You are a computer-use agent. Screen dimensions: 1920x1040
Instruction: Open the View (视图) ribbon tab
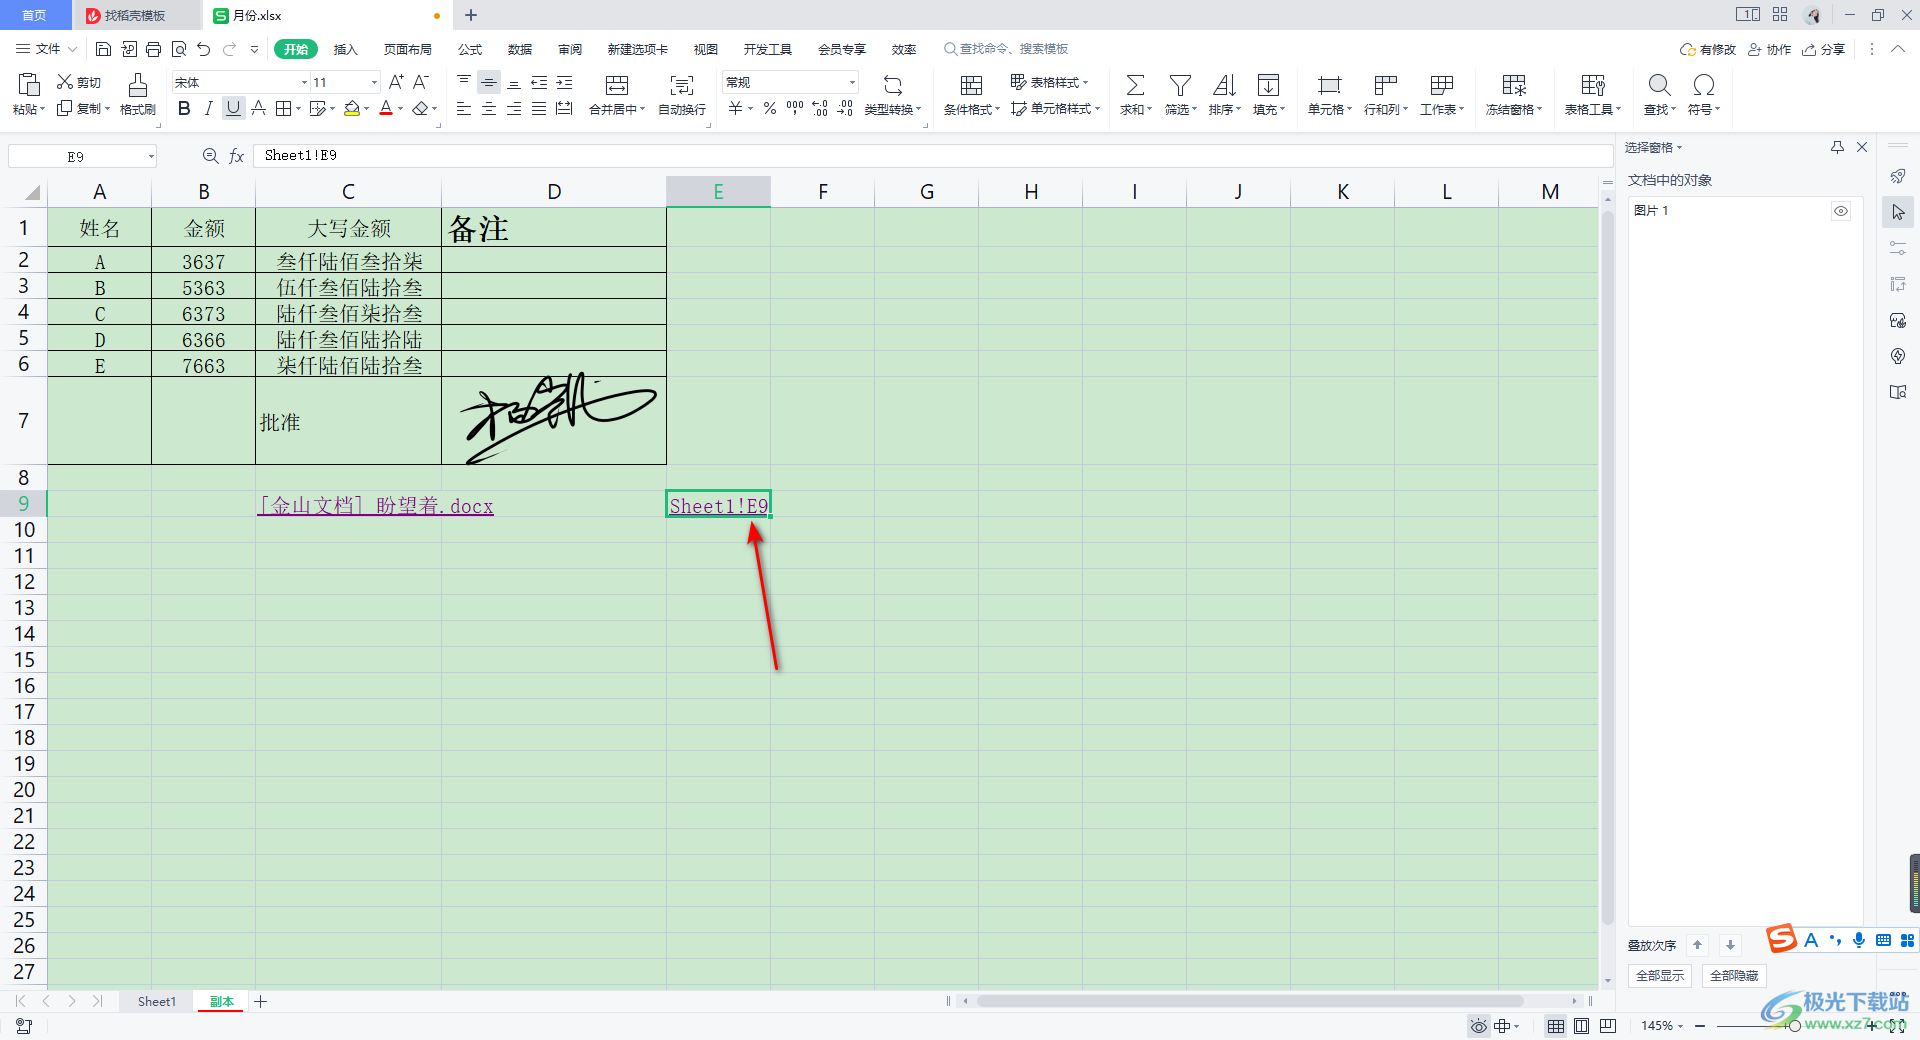(706, 49)
